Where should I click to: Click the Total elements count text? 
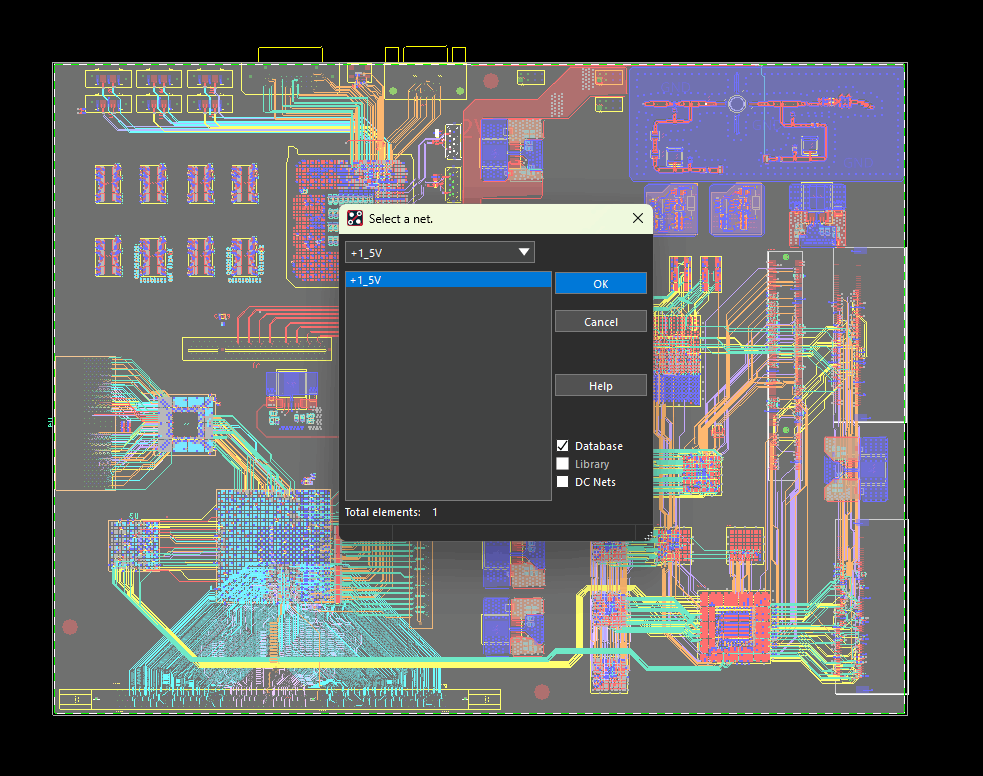click(x=391, y=512)
